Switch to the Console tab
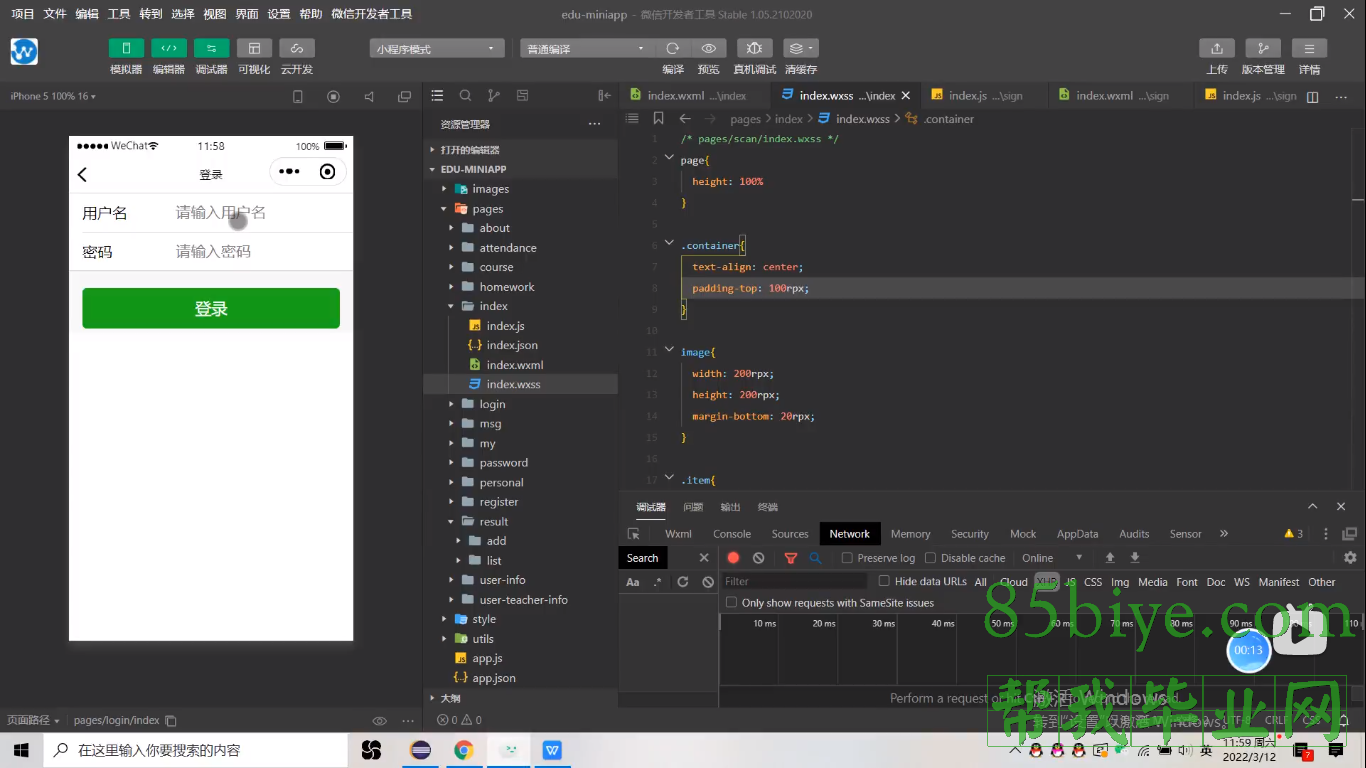 [732, 534]
